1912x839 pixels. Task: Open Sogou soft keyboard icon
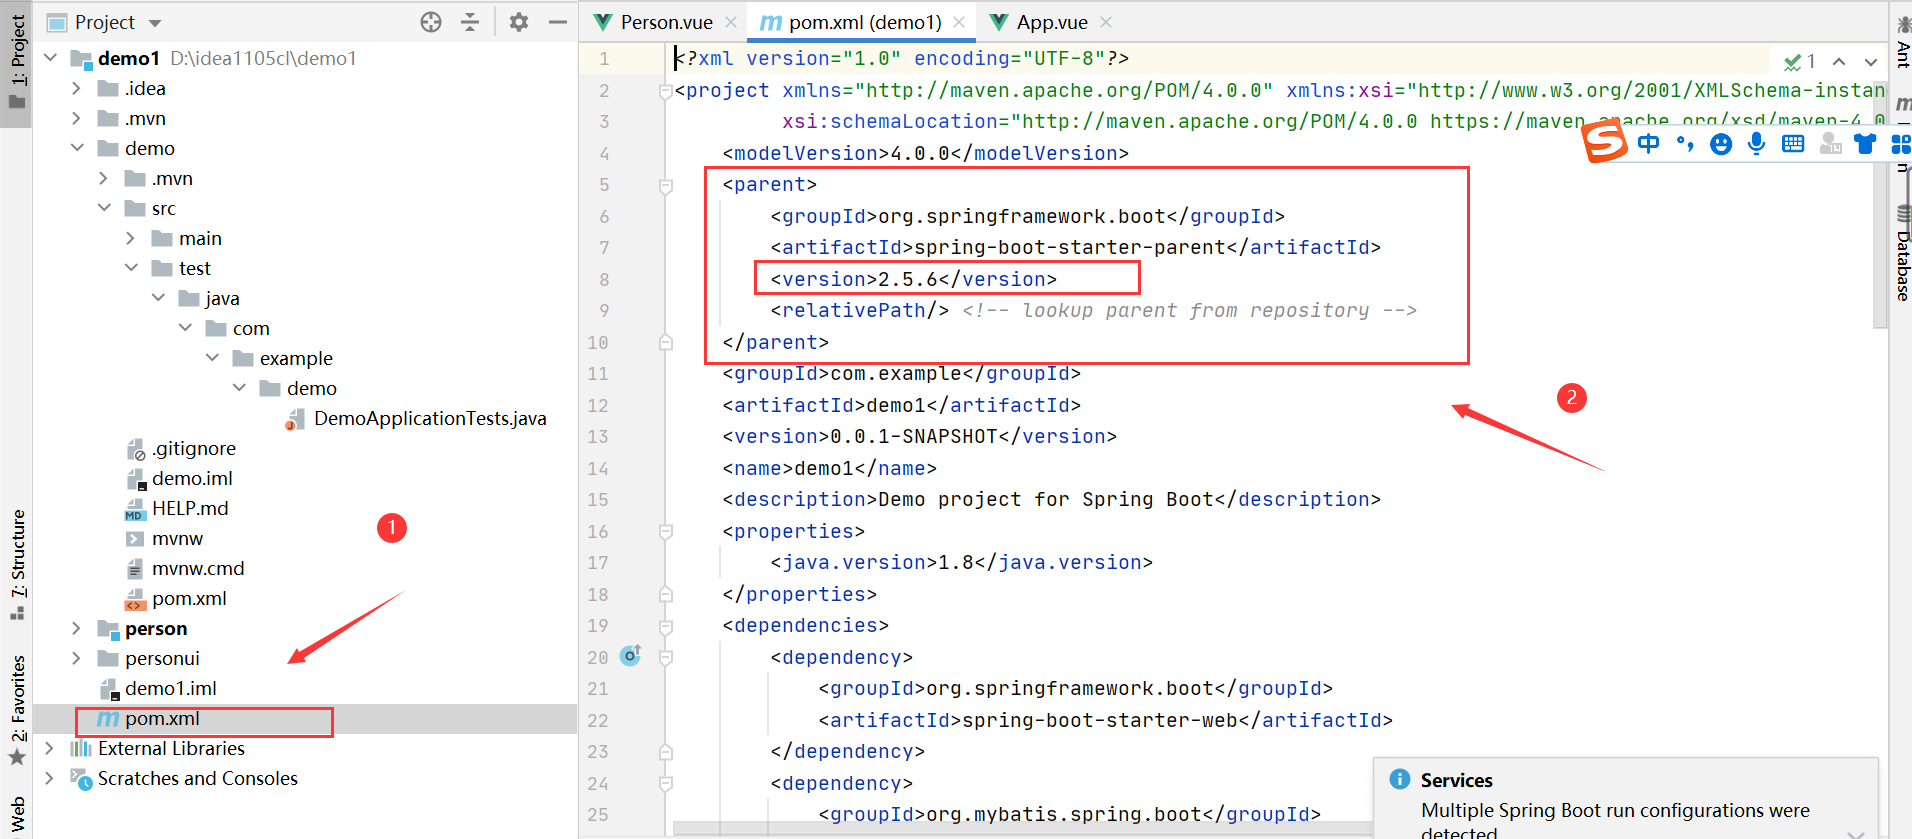pyautogui.click(x=1793, y=144)
